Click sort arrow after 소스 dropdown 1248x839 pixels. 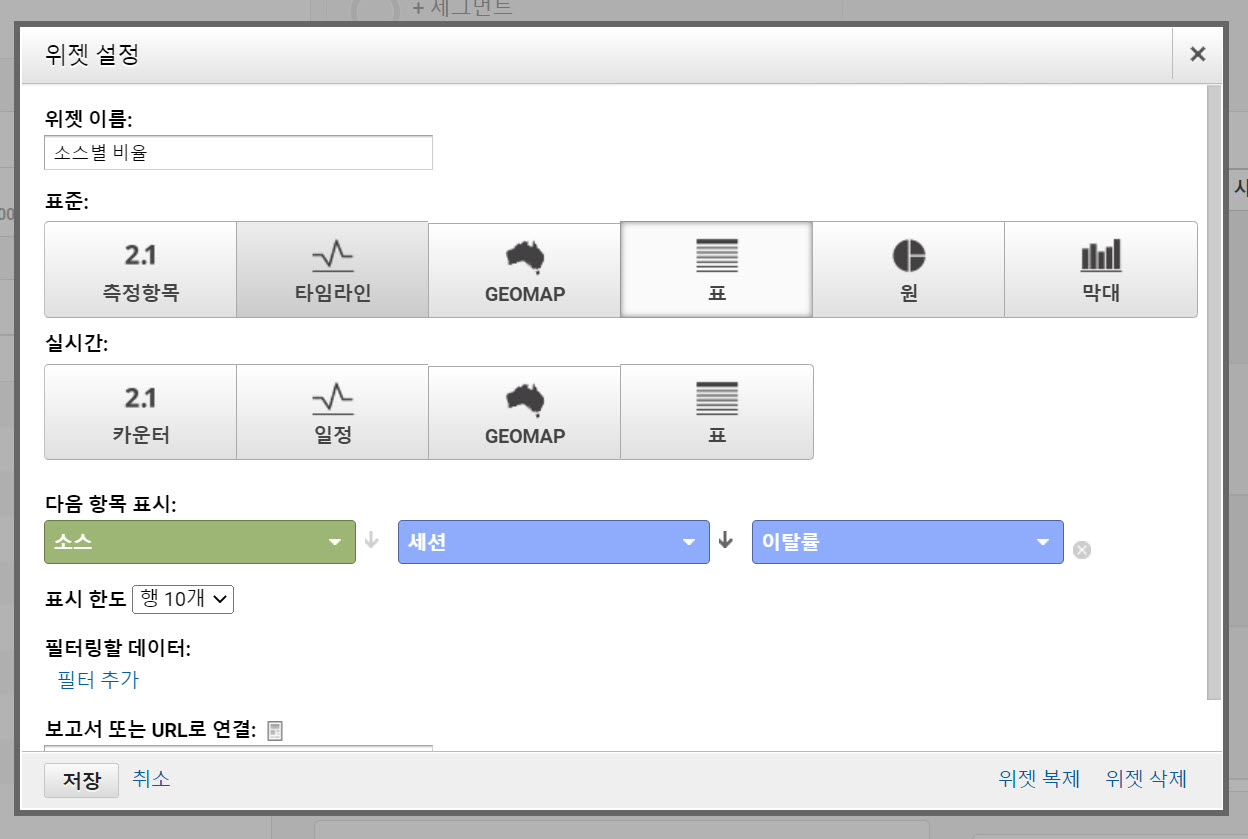coord(372,541)
